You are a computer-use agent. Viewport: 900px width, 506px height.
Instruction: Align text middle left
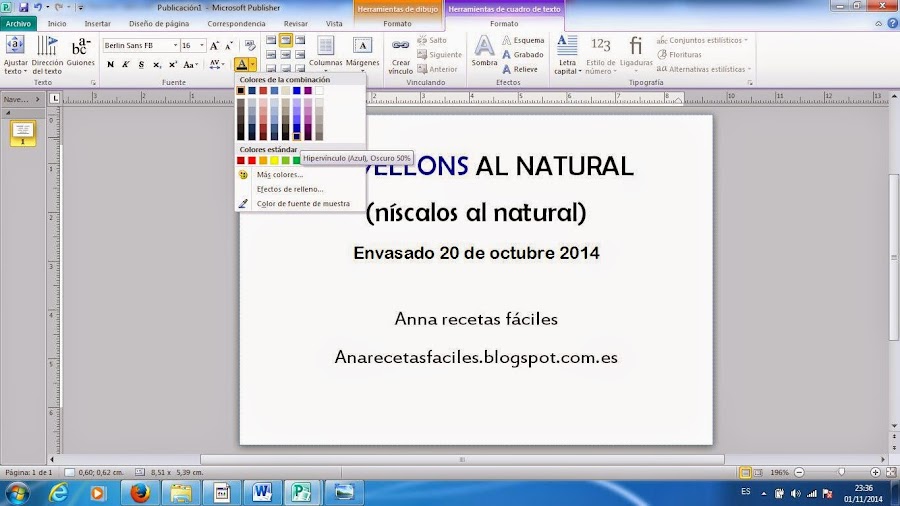click(x=271, y=55)
